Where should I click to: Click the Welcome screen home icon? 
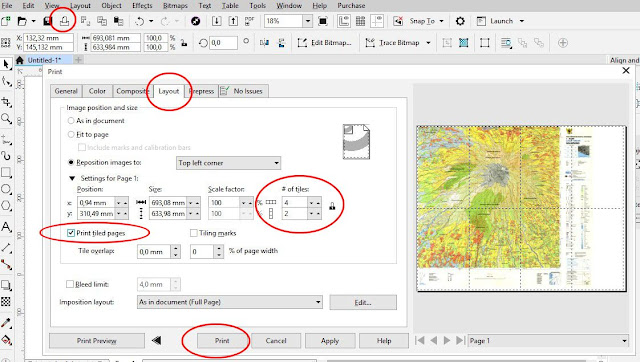point(20,60)
